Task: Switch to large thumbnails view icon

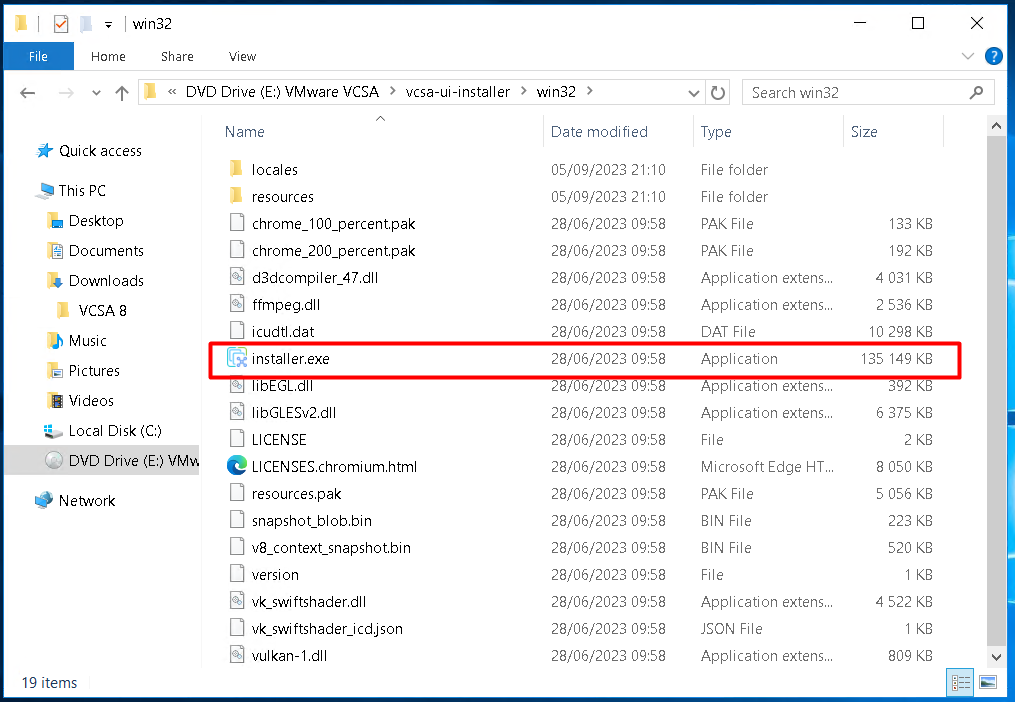Action: 988,683
